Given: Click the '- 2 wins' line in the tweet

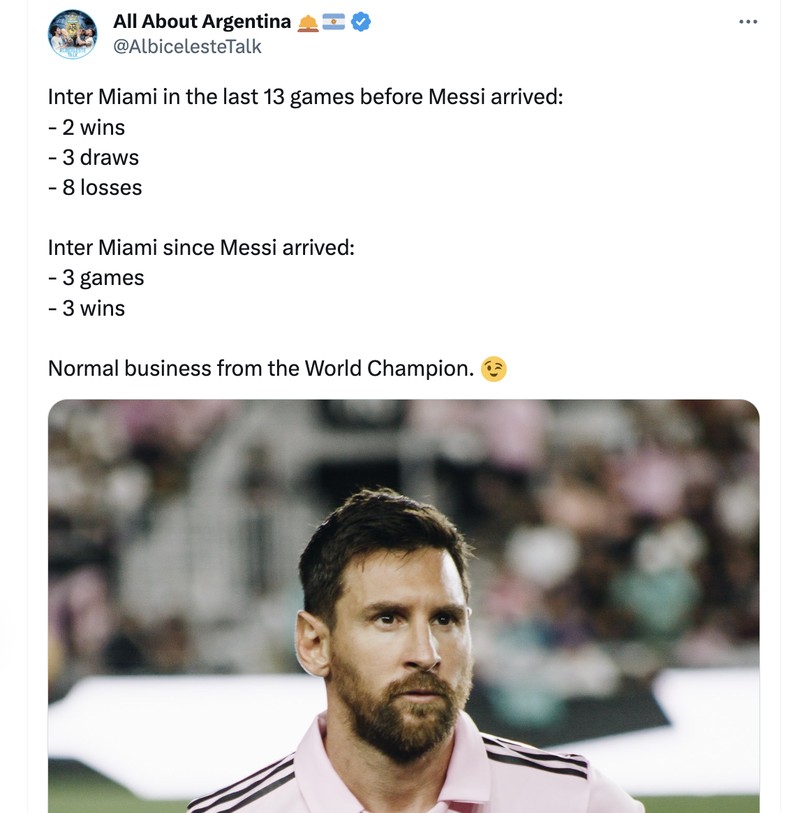Looking at the screenshot, I should [87, 127].
